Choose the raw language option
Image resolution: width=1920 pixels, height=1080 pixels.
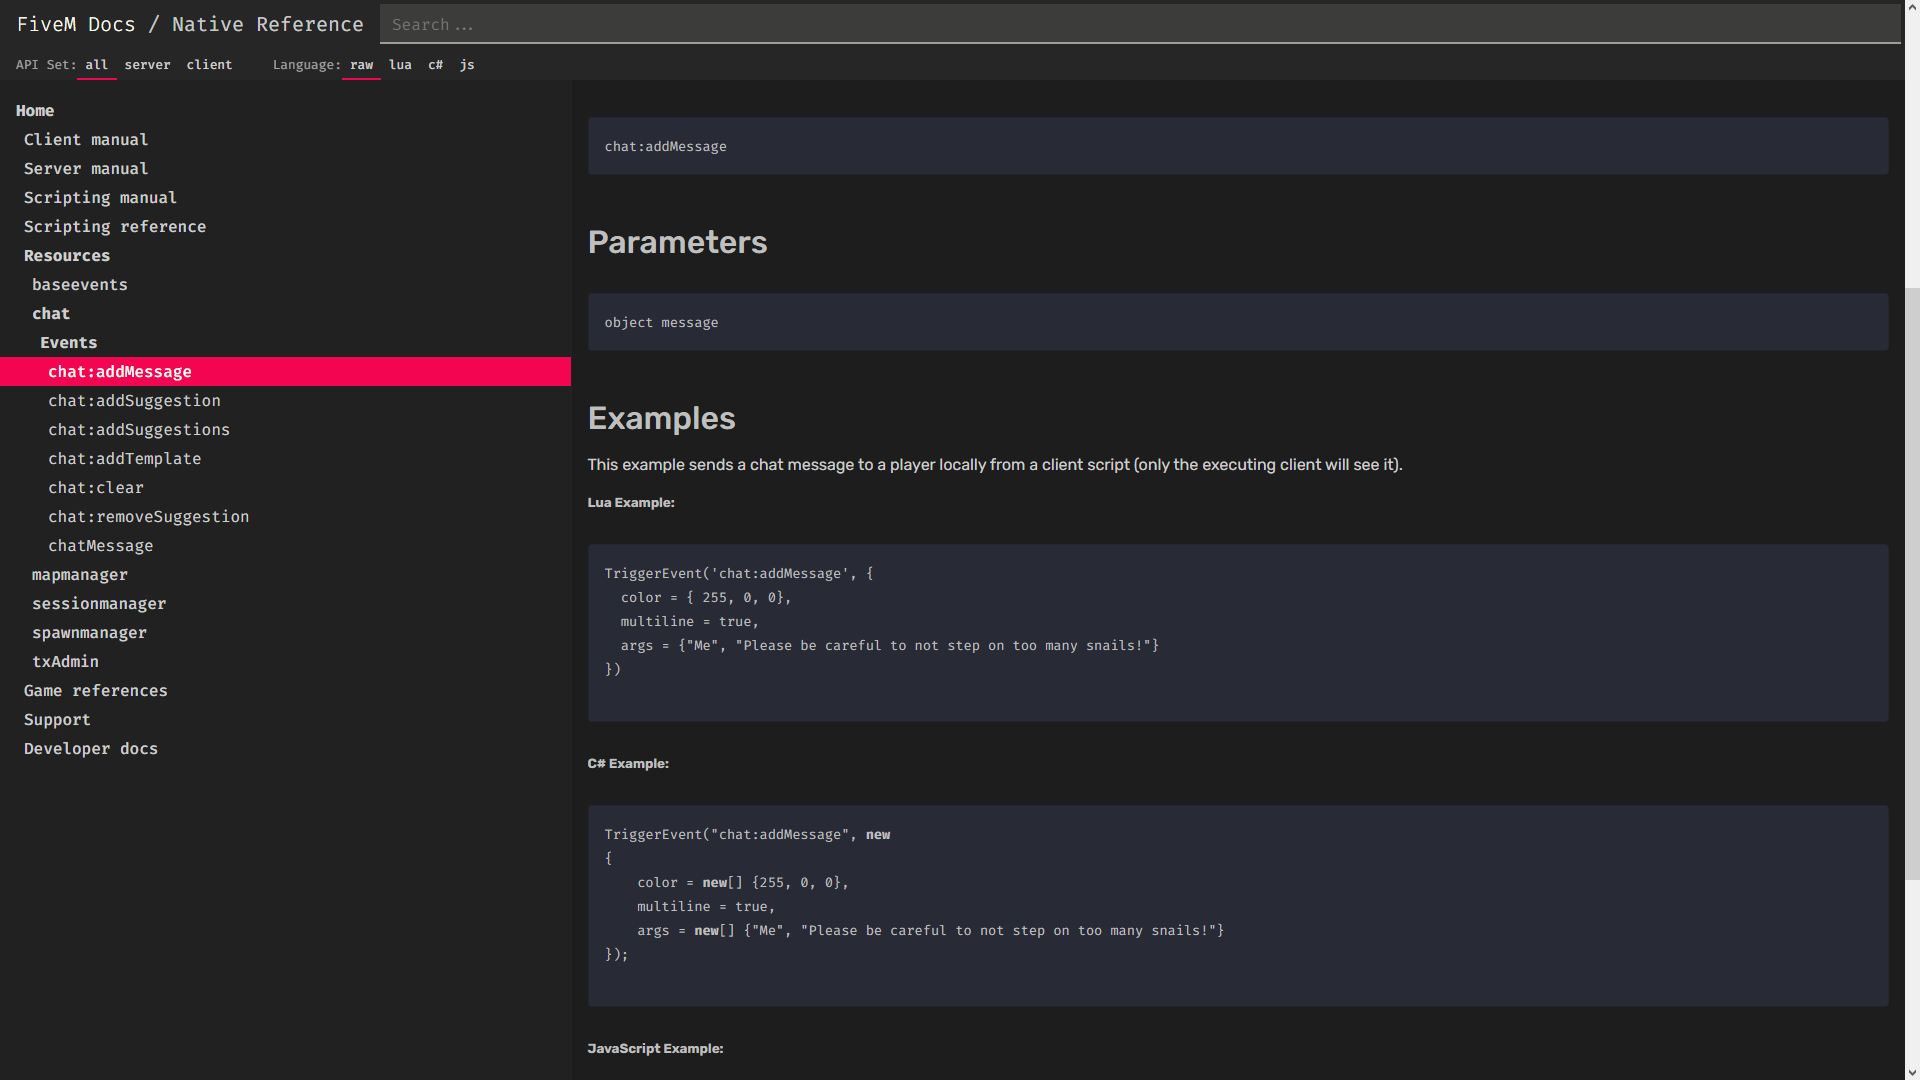(x=361, y=65)
